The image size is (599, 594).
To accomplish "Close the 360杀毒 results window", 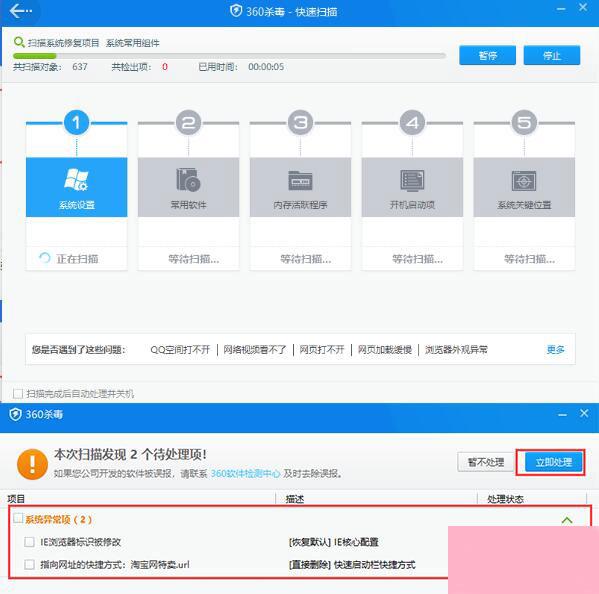I will pos(584,413).
